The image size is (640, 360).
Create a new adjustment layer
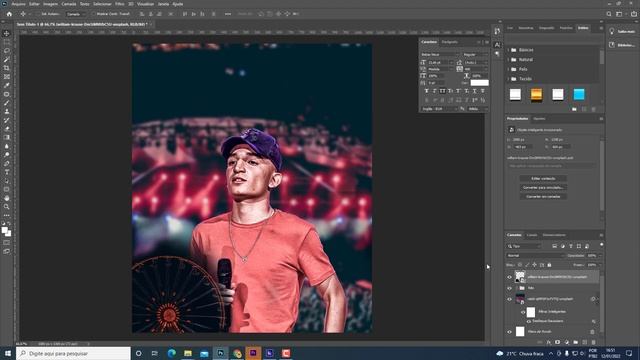(x=567, y=342)
